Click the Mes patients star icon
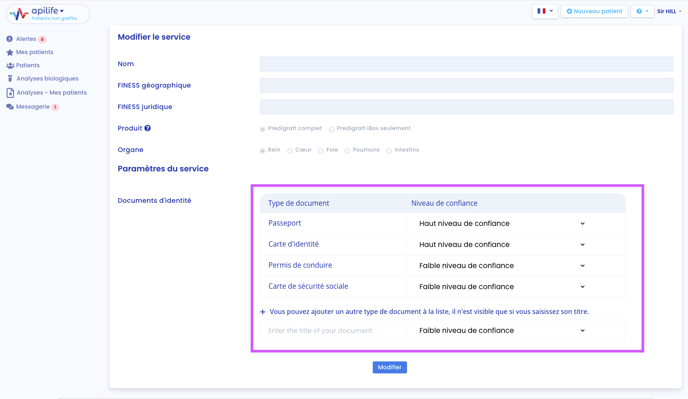The height and width of the screenshot is (399, 688). (x=10, y=52)
